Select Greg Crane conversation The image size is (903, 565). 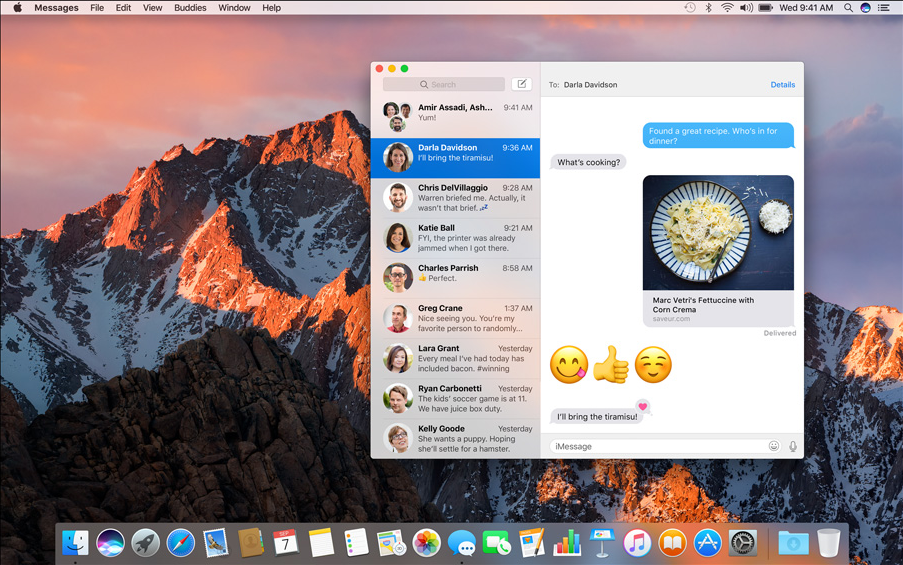coord(456,318)
